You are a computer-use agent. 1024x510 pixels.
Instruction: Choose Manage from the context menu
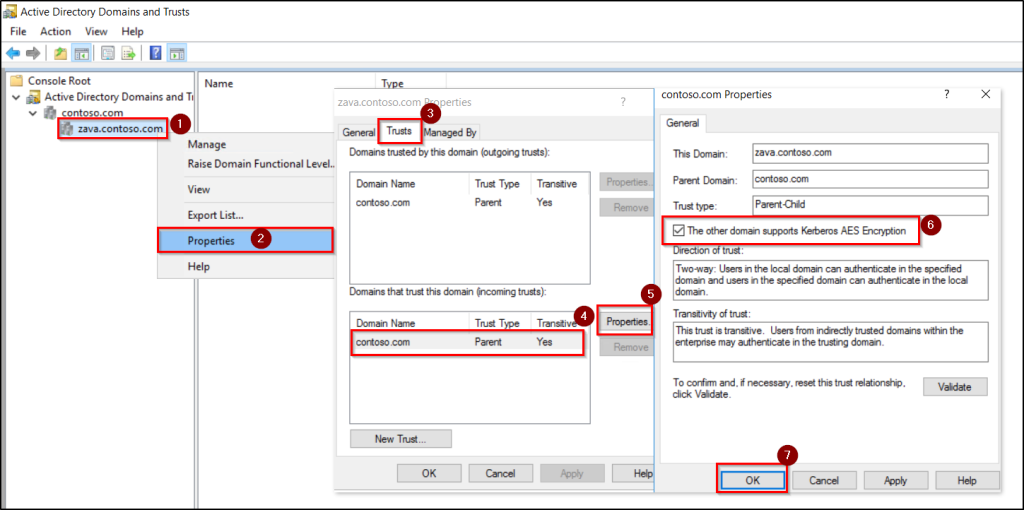point(246,144)
